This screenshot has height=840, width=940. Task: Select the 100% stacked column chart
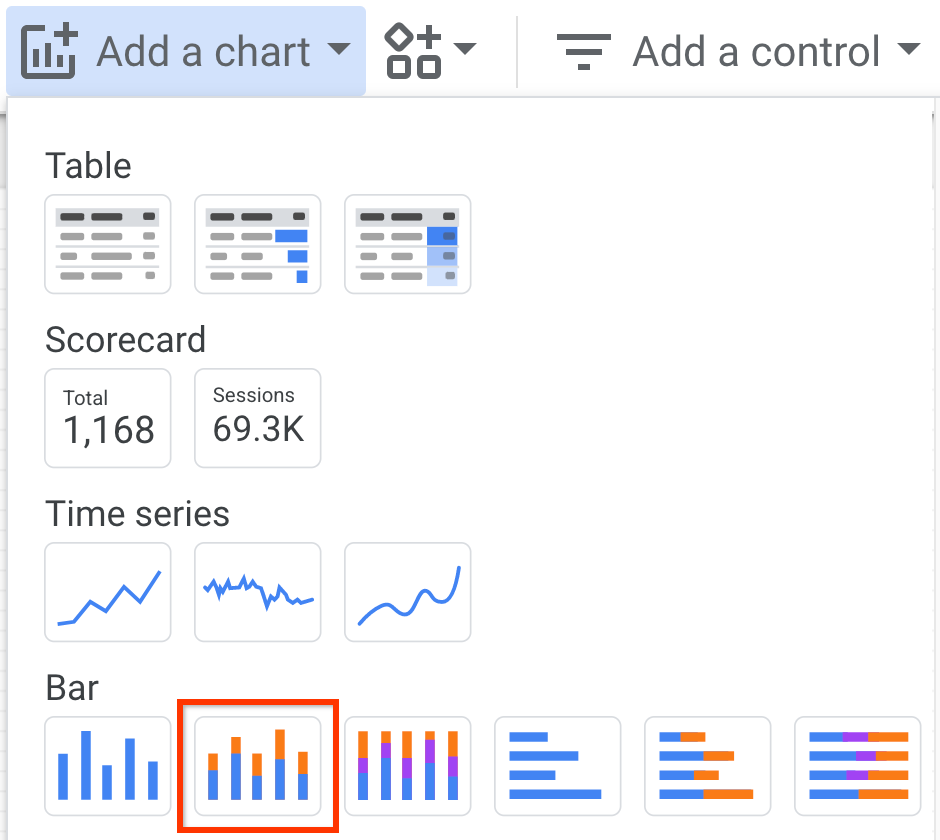coord(407,766)
